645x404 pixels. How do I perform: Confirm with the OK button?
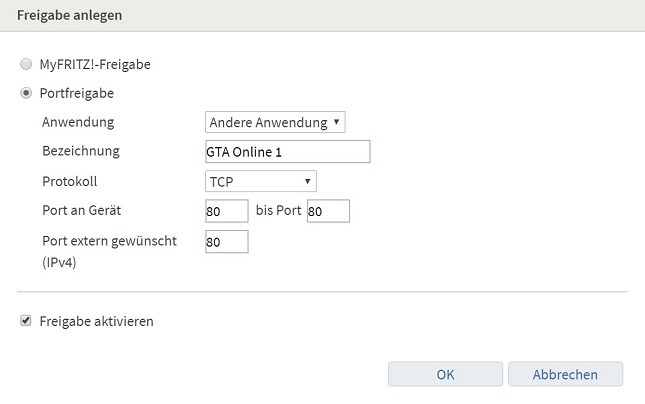coord(446,374)
